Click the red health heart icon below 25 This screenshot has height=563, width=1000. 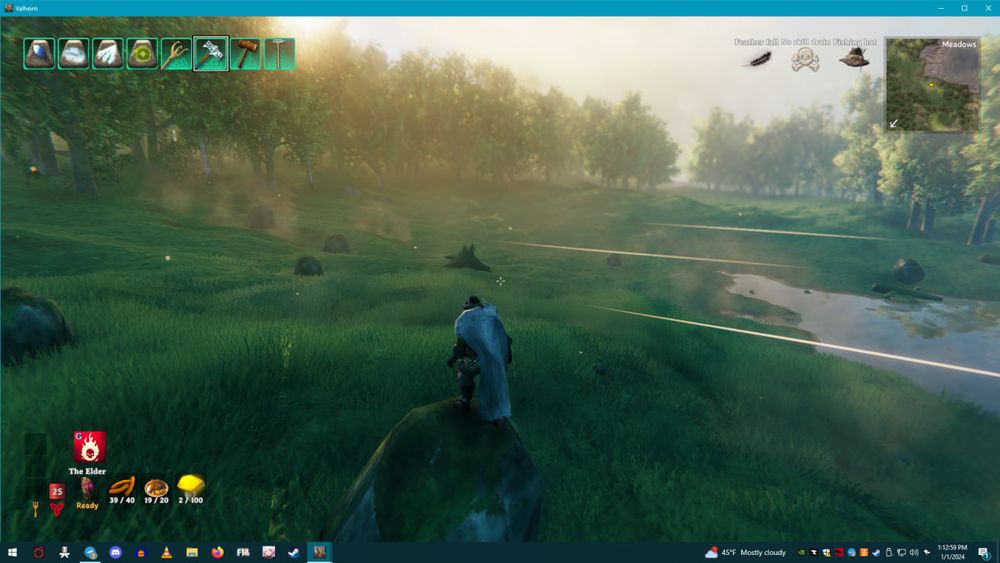pos(57,509)
